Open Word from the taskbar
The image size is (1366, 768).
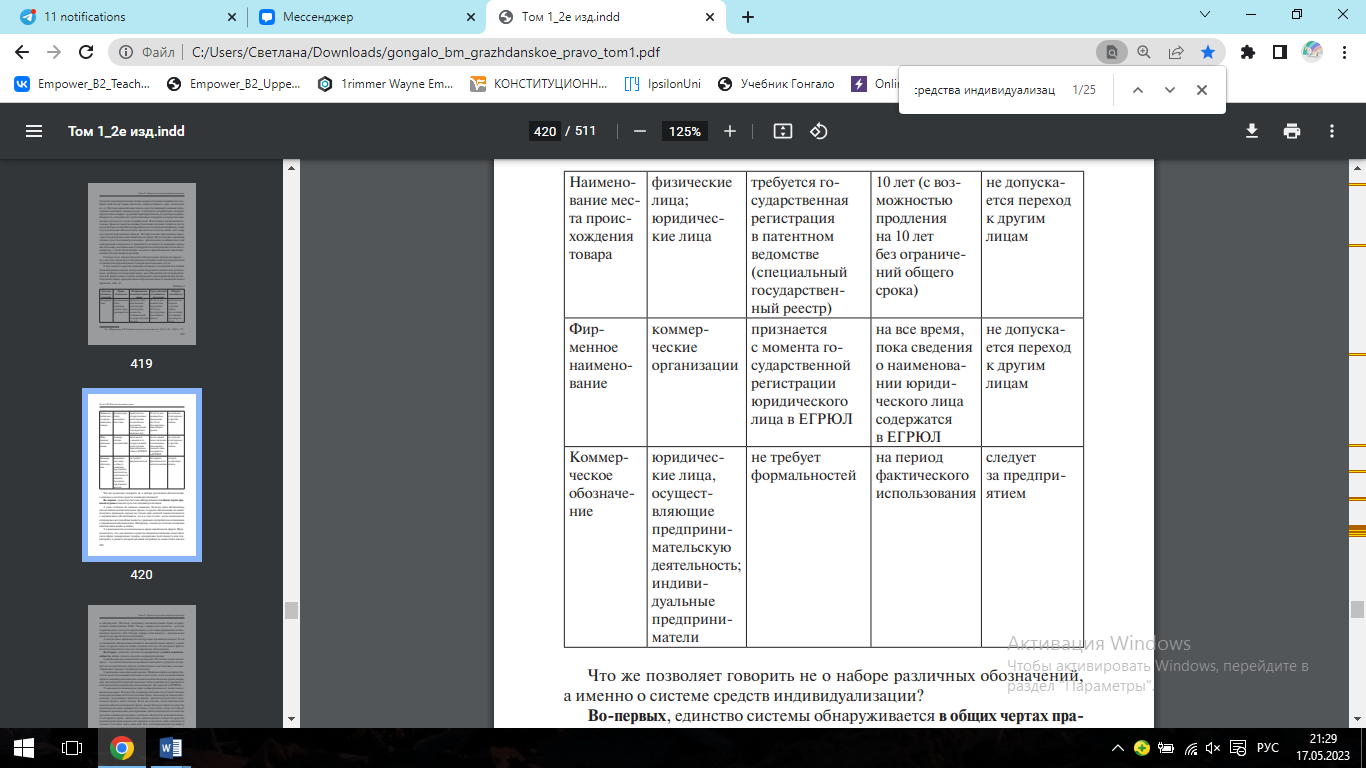[x=170, y=747]
